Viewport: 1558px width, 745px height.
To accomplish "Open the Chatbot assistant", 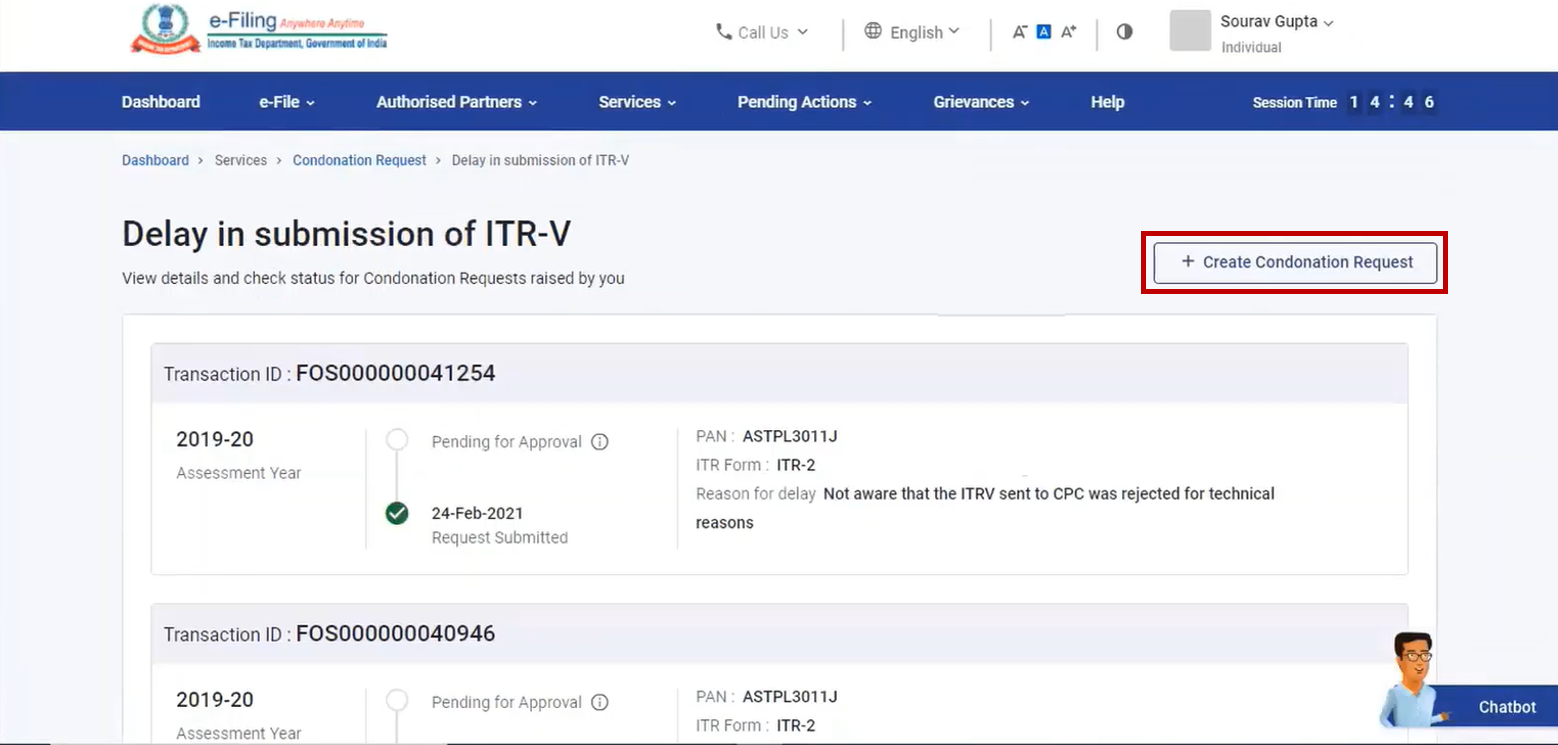I will (1508, 707).
